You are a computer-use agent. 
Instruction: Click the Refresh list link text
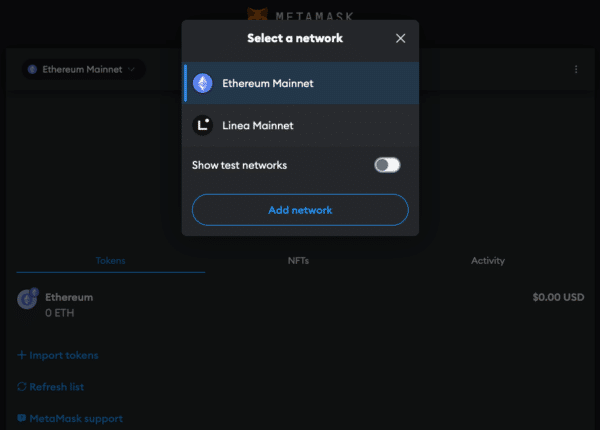coord(57,387)
